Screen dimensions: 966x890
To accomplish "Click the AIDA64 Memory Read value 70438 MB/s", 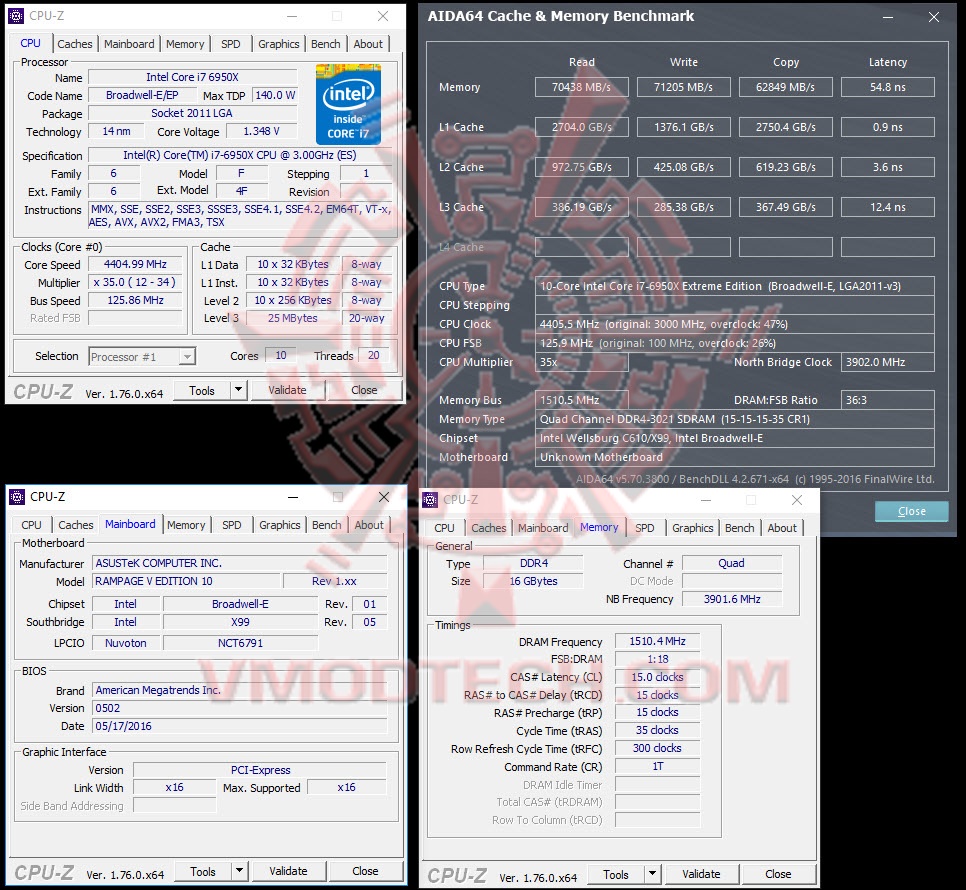I will click(x=582, y=87).
